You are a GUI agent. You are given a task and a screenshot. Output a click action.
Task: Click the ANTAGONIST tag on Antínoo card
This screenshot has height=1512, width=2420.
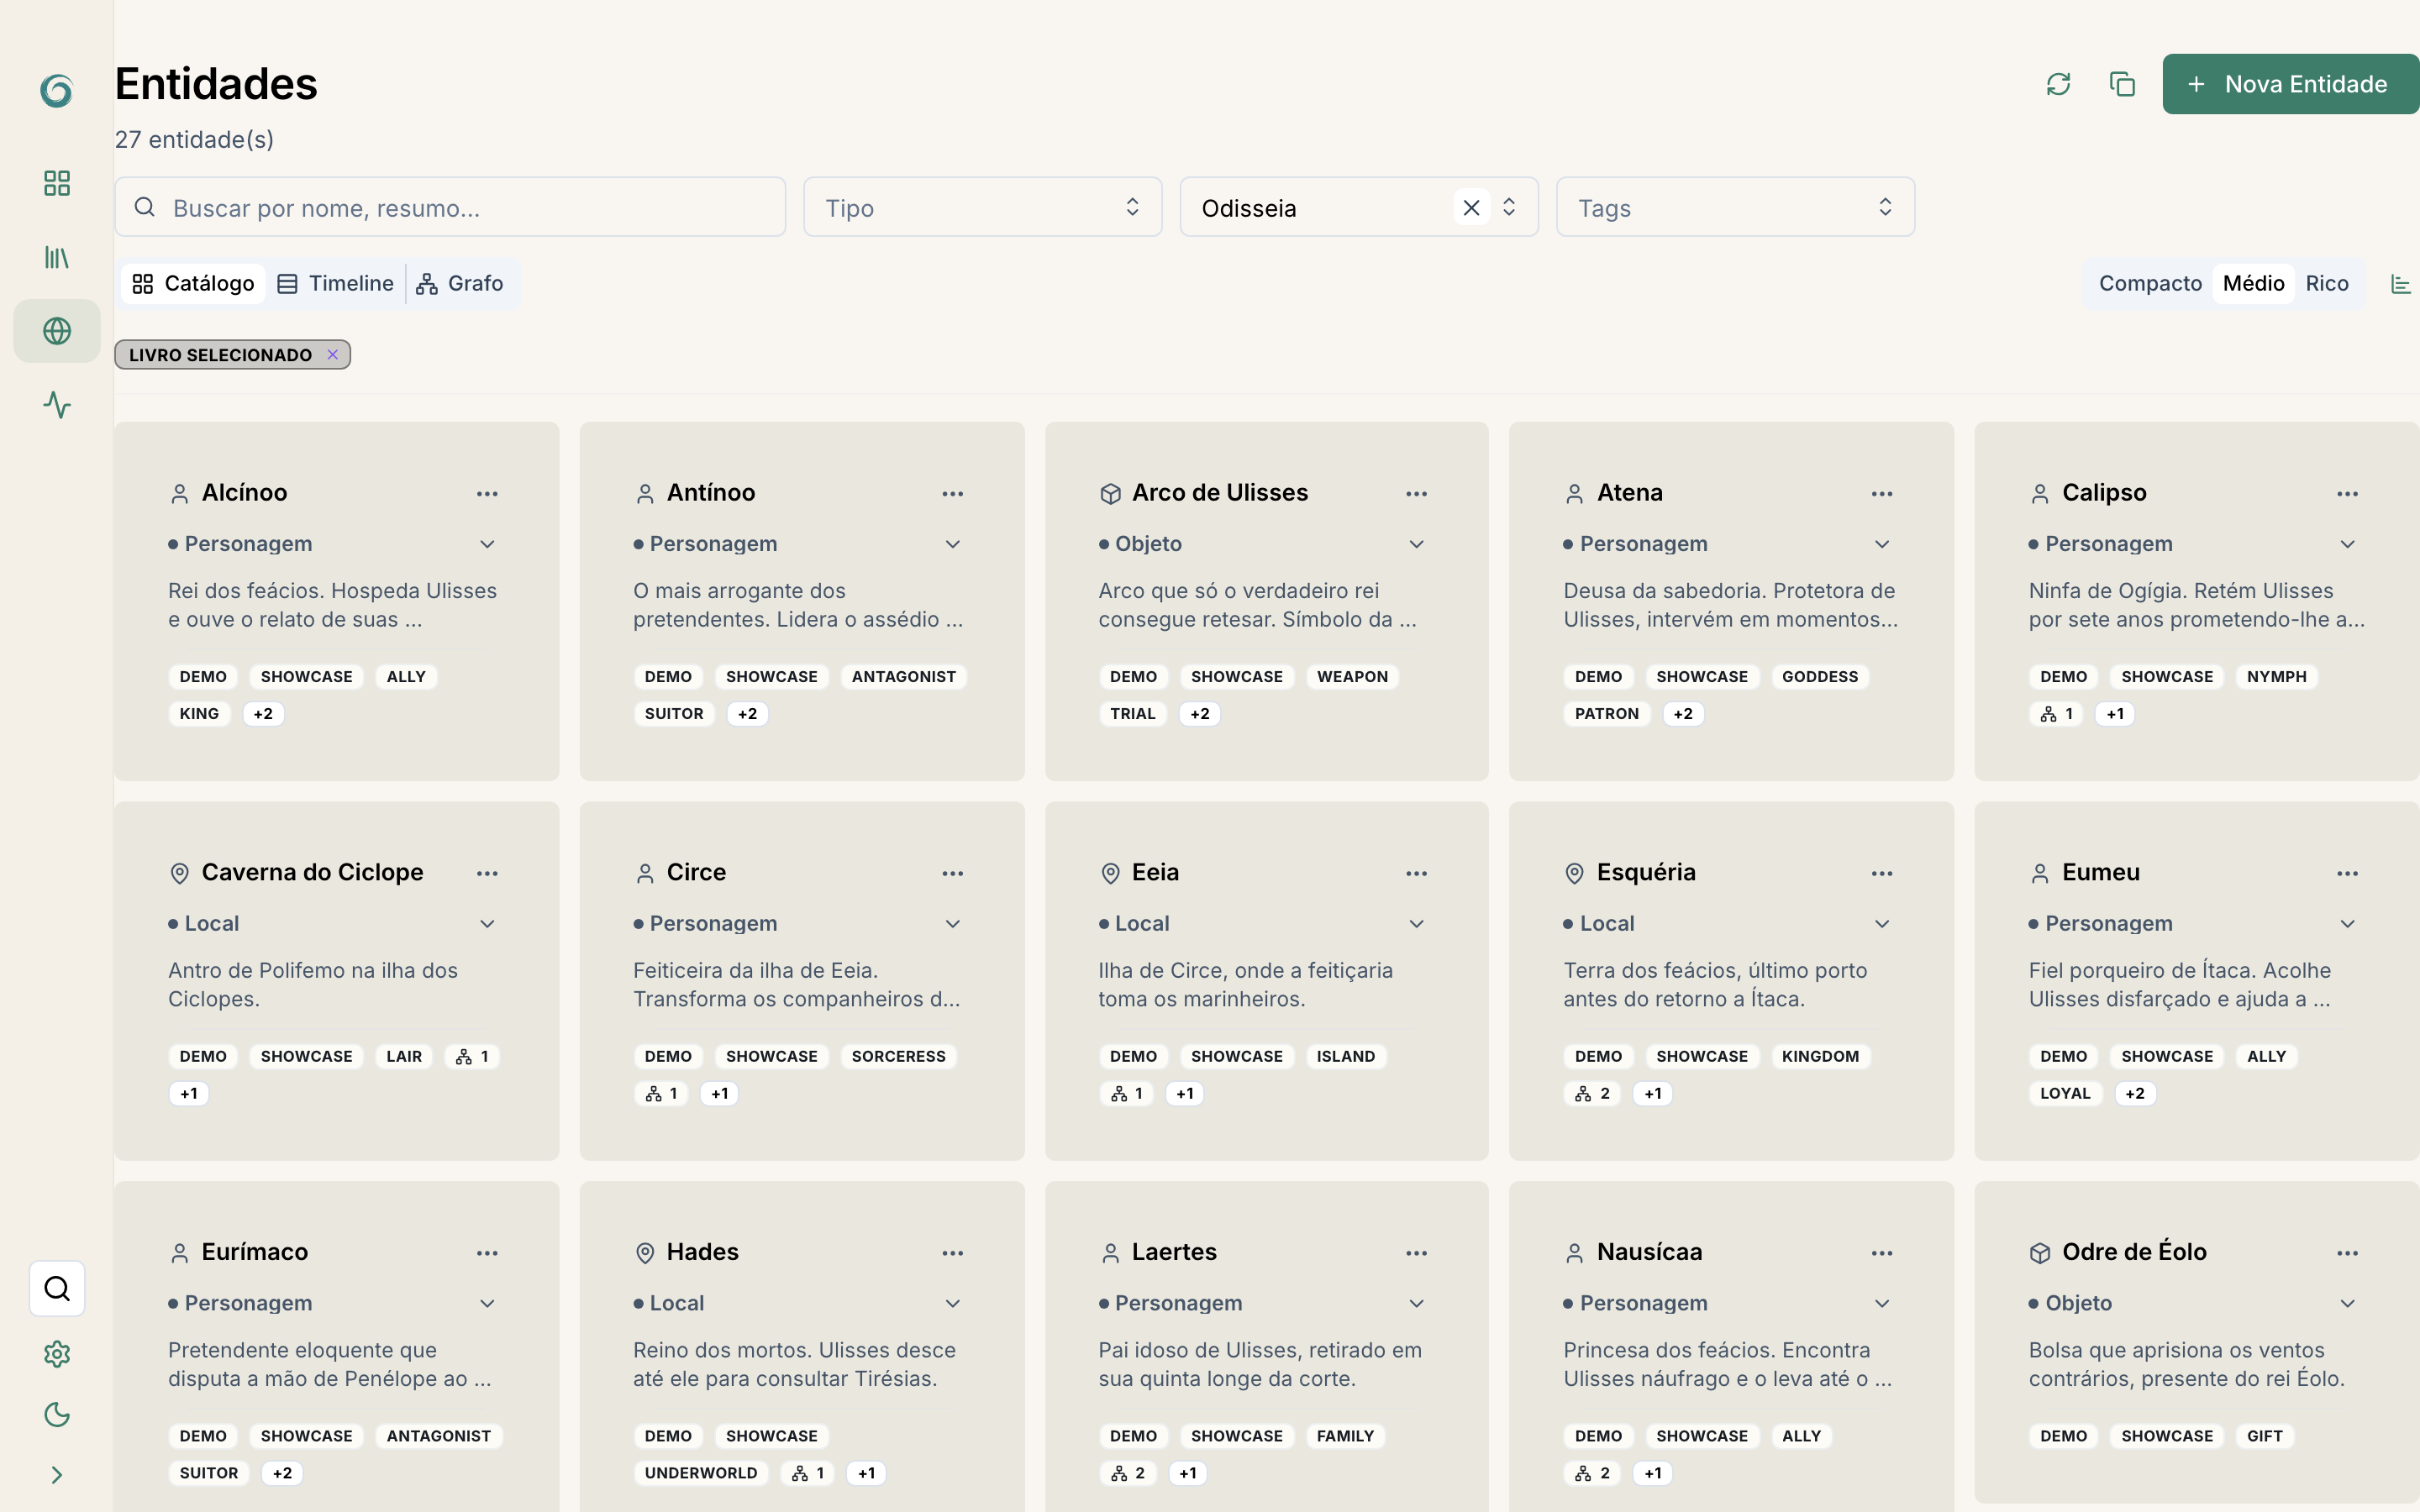pyautogui.click(x=903, y=677)
